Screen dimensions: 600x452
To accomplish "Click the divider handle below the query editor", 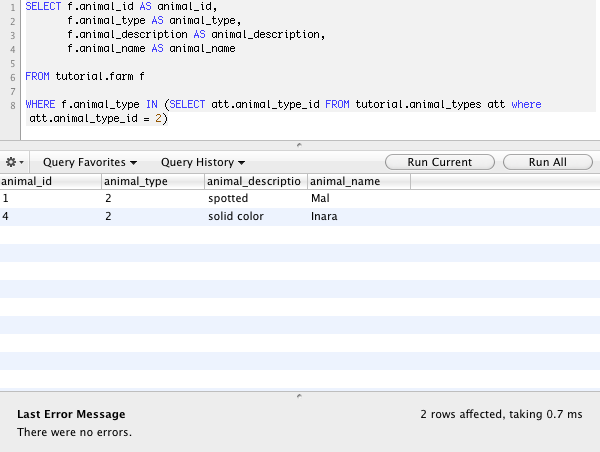I will click(299, 145).
